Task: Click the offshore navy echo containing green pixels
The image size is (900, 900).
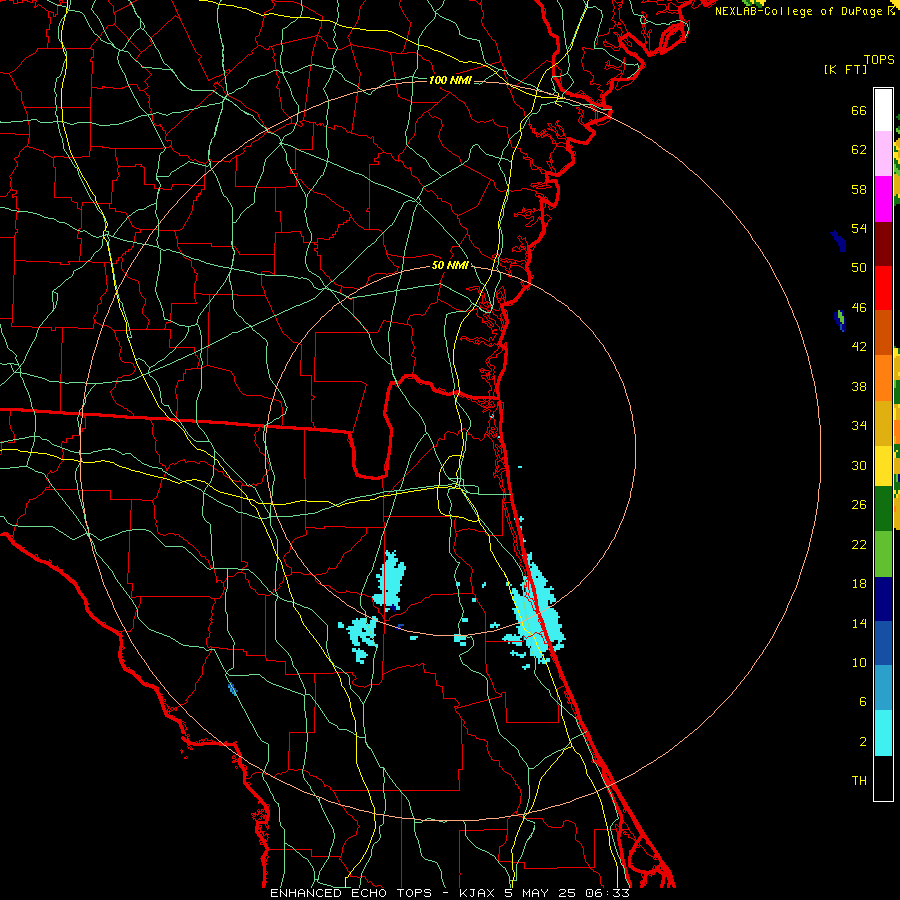Action: tap(840, 321)
